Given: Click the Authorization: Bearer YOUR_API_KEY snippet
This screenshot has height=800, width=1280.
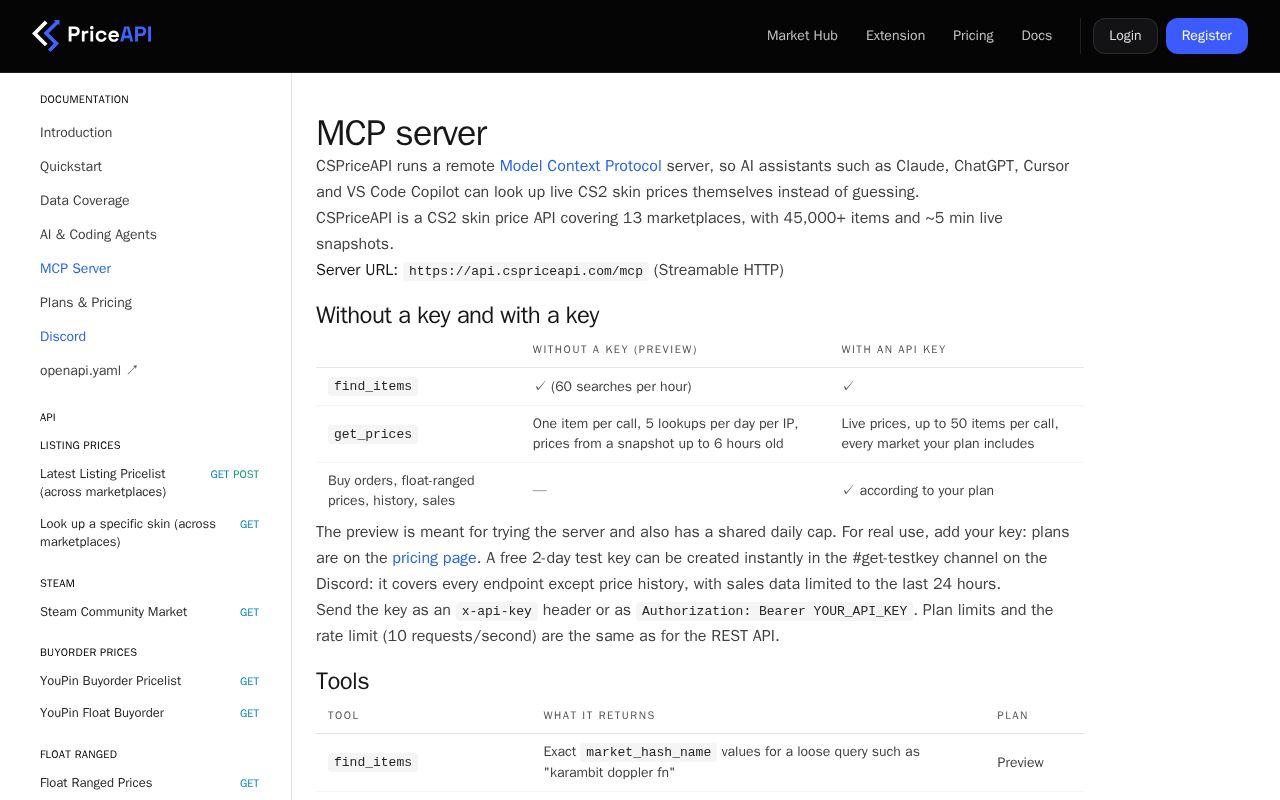Looking at the screenshot, I should pos(775,611).
